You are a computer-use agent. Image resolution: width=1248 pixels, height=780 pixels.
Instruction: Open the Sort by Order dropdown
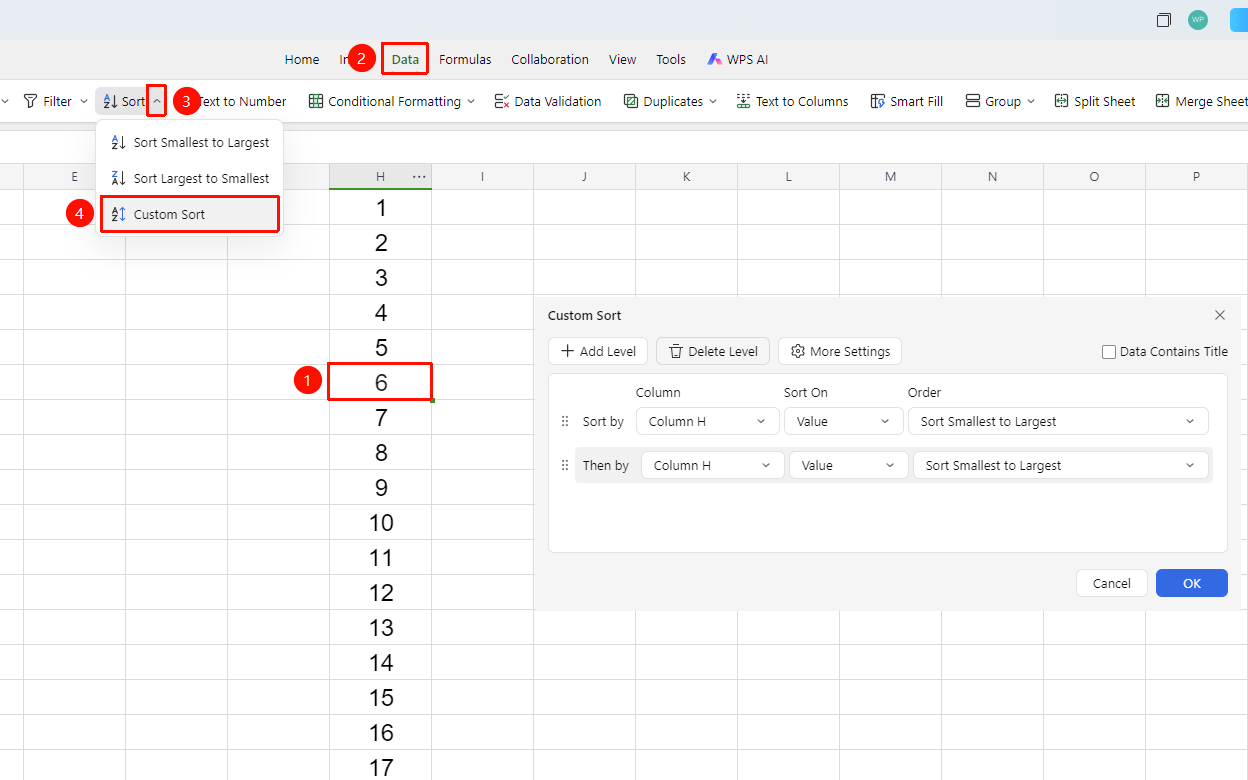tap(1058, 421)
